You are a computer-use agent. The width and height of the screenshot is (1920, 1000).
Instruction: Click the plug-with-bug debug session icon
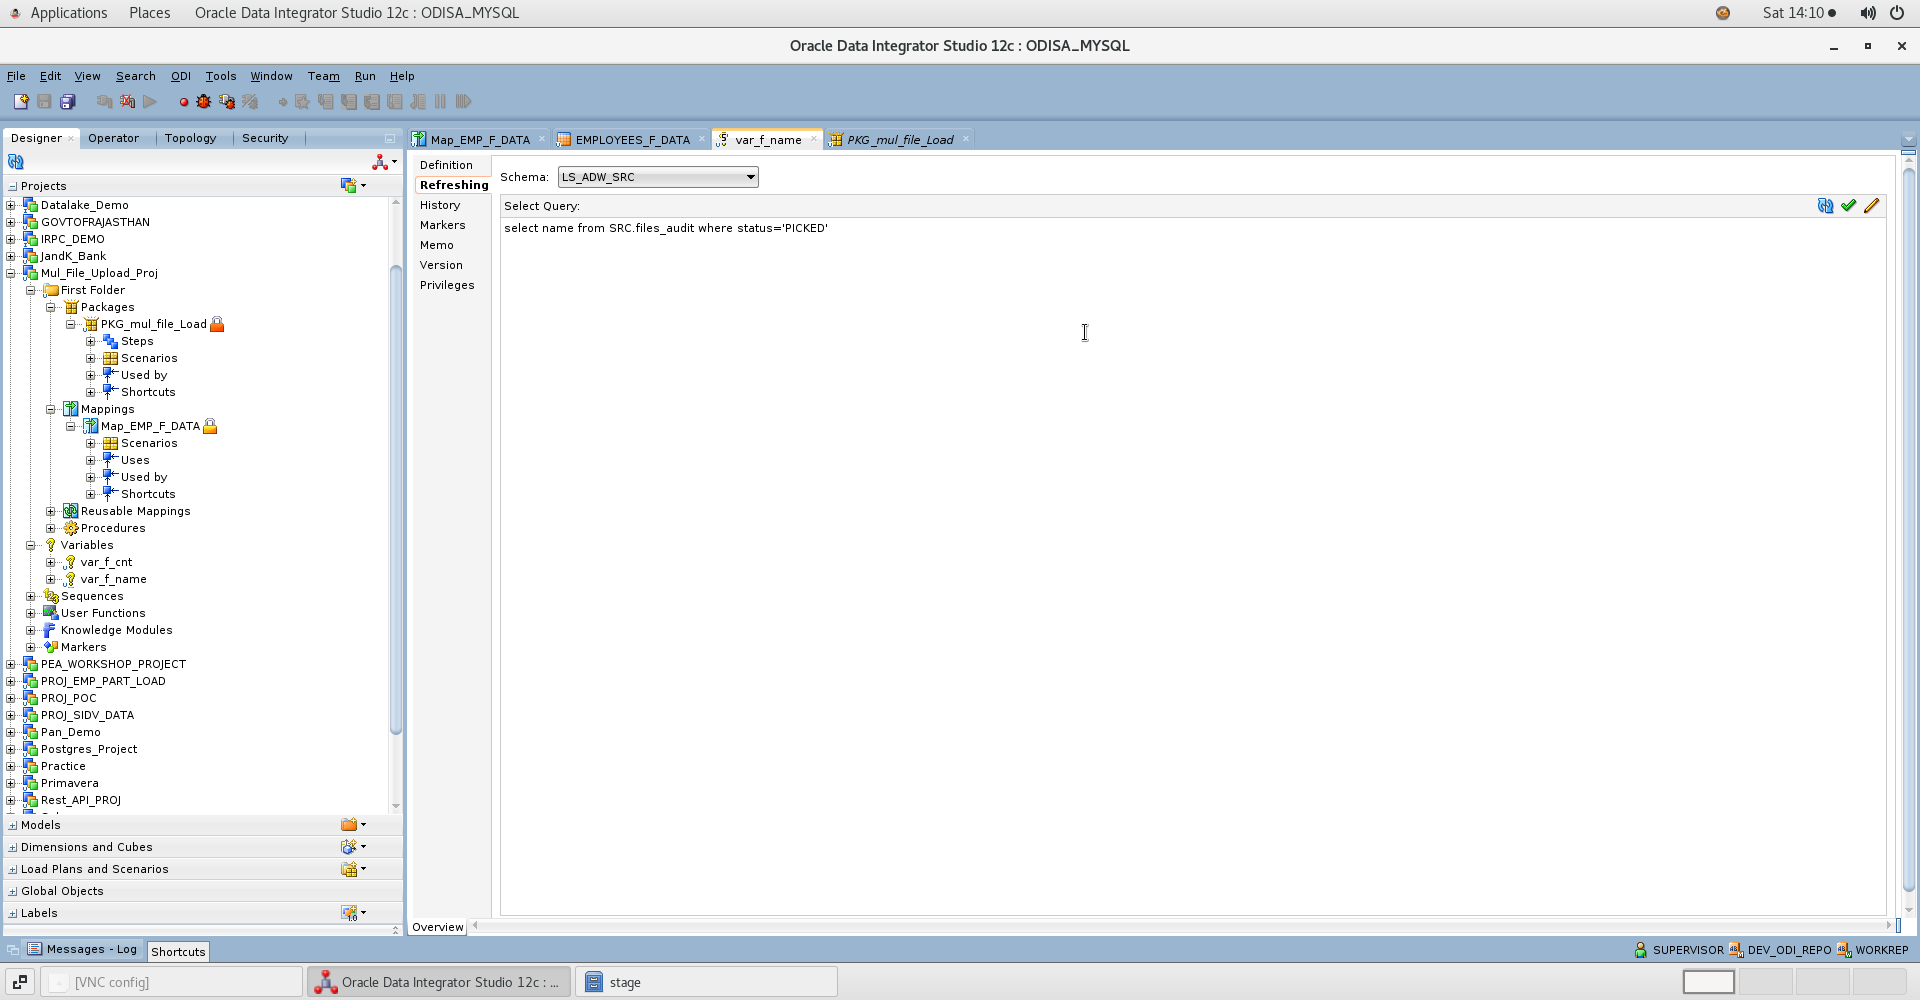click(x=227, y=102)
